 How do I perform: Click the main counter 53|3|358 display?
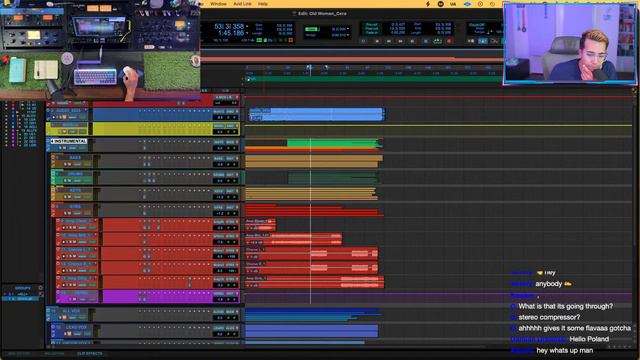229,27
